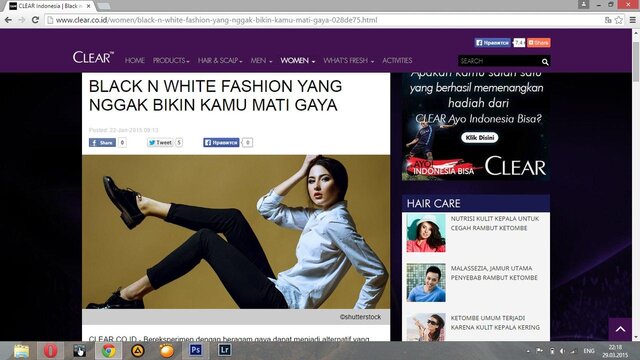Launch Photoshop from taskbar

196,350
